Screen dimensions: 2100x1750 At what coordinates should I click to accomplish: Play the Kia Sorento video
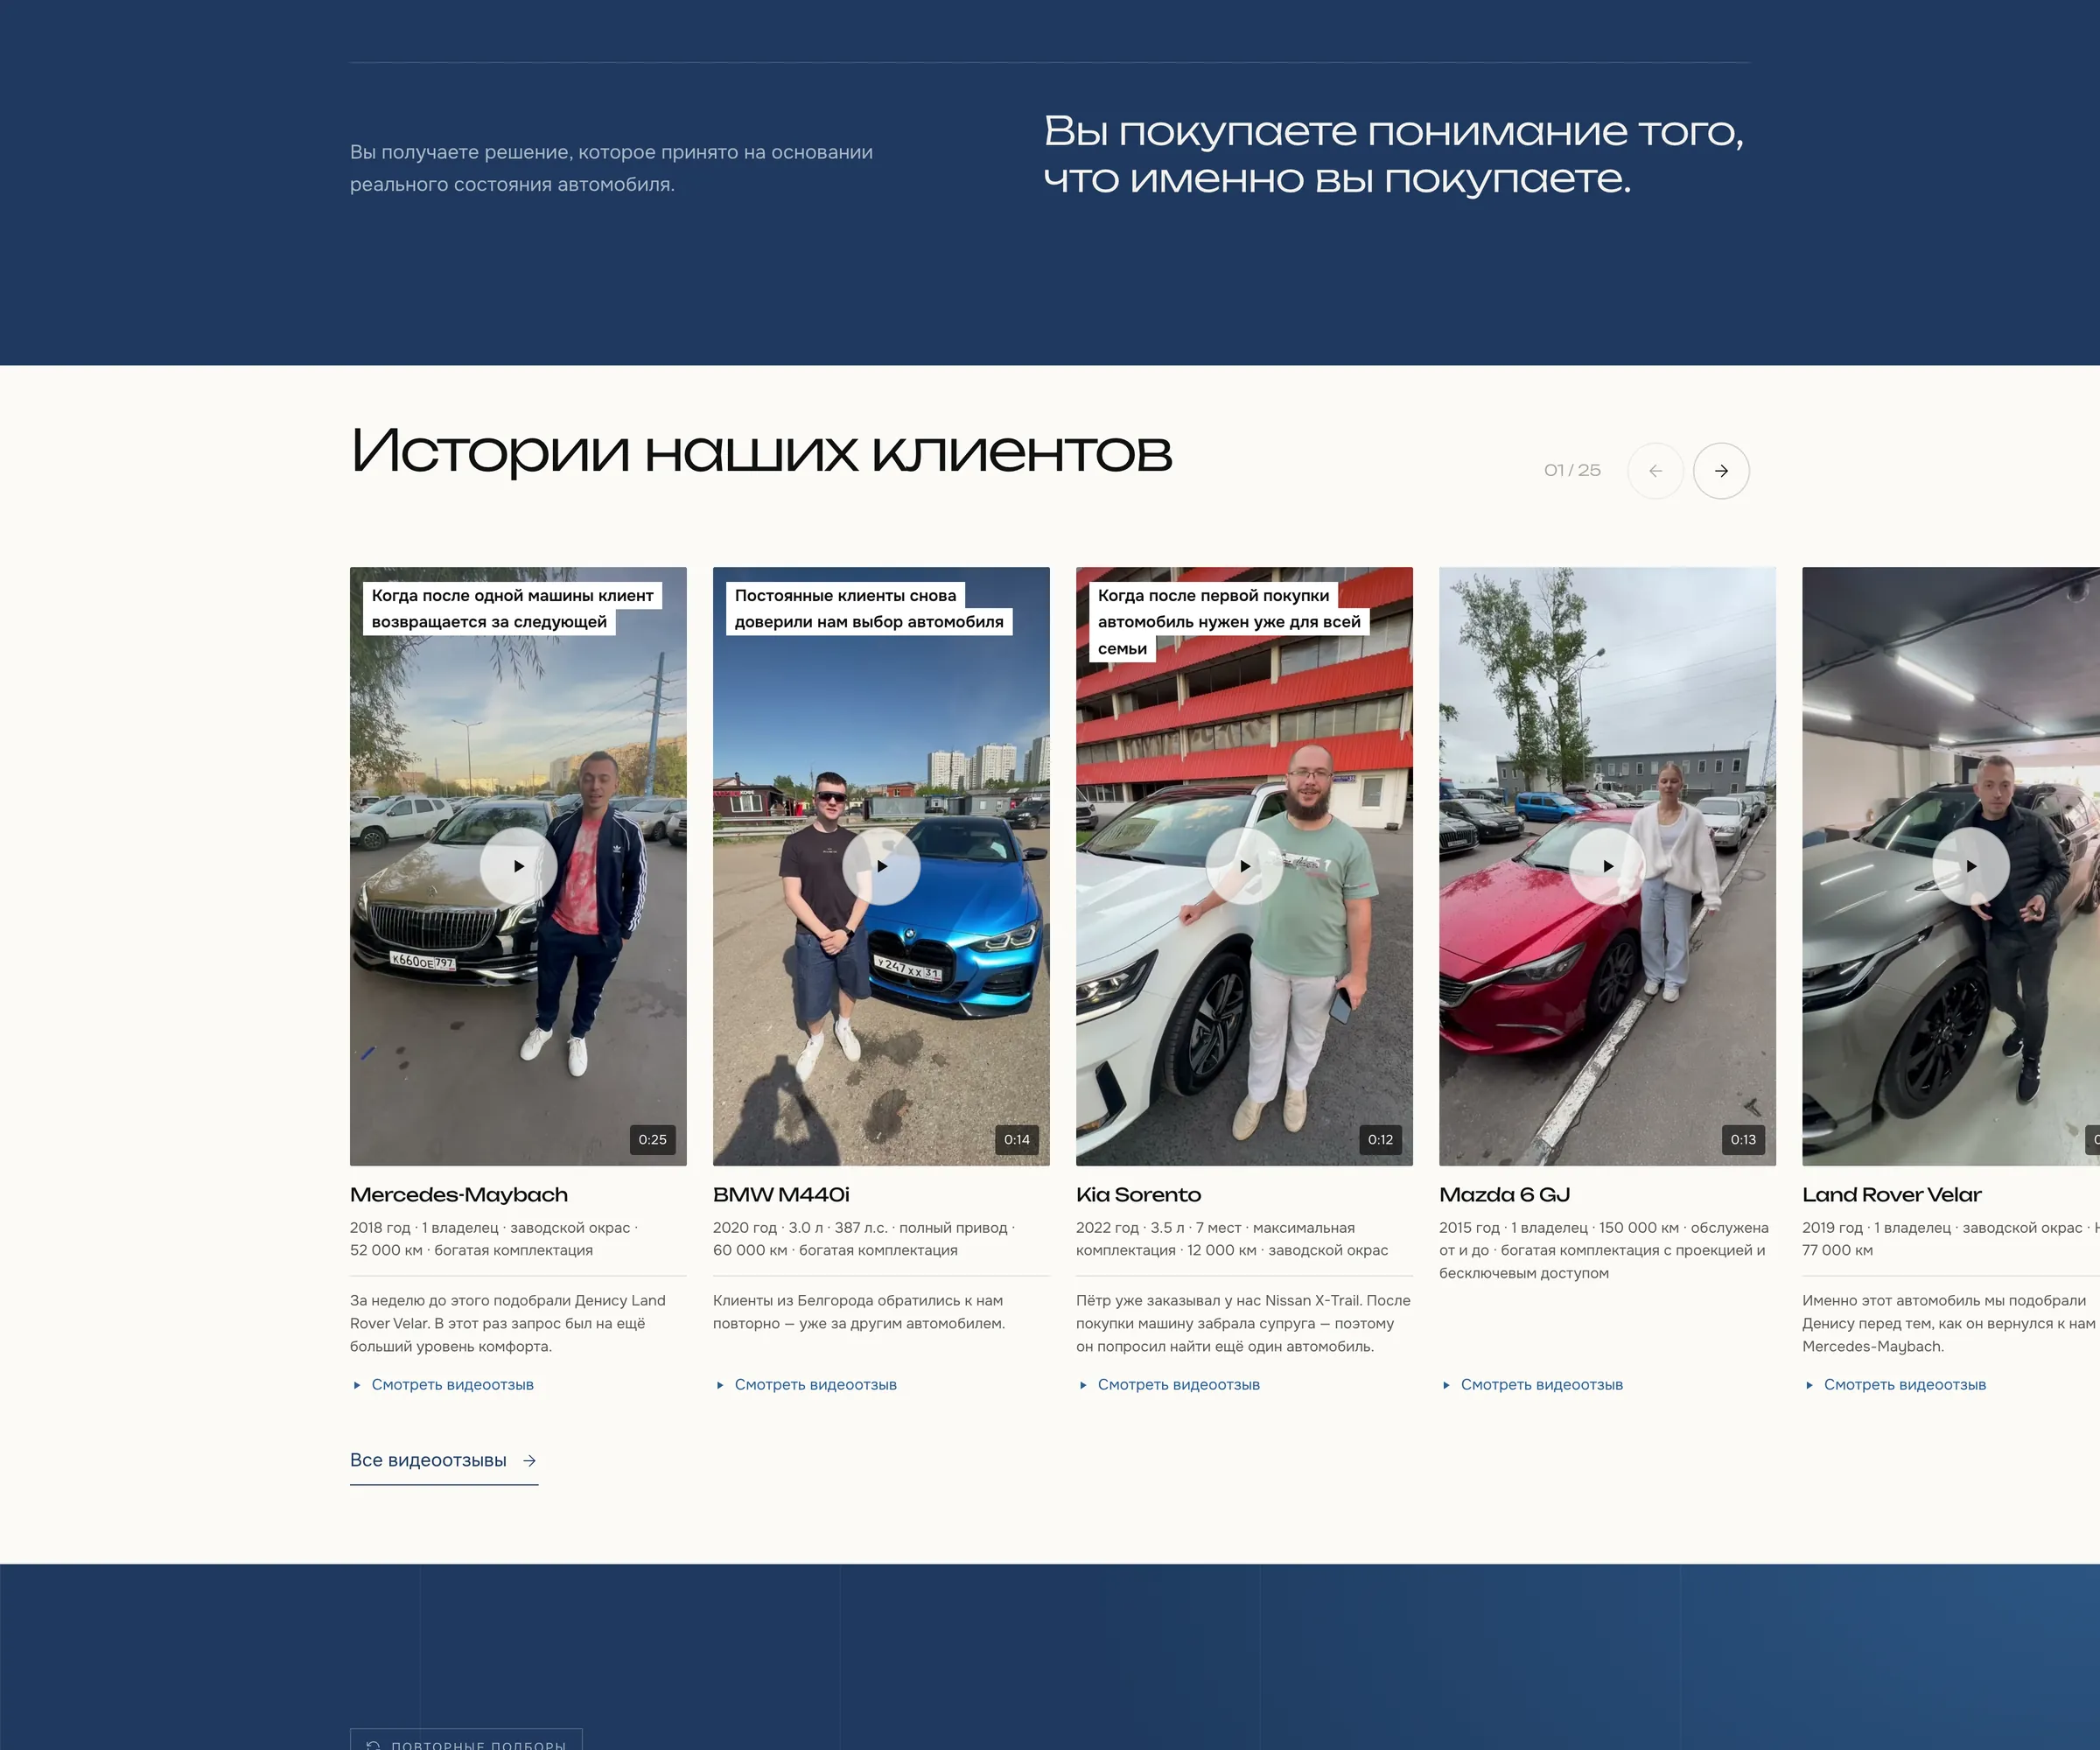(1244, 866)
